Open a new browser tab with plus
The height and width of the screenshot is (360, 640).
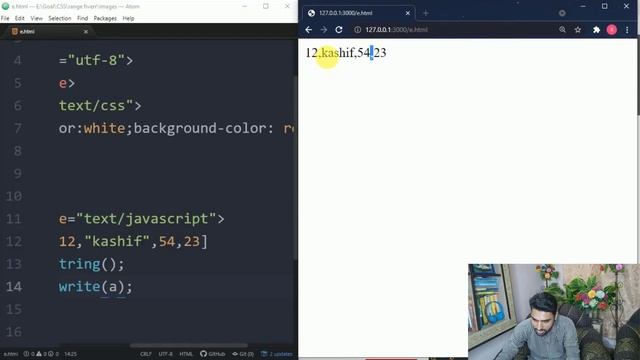coord(426,13)
